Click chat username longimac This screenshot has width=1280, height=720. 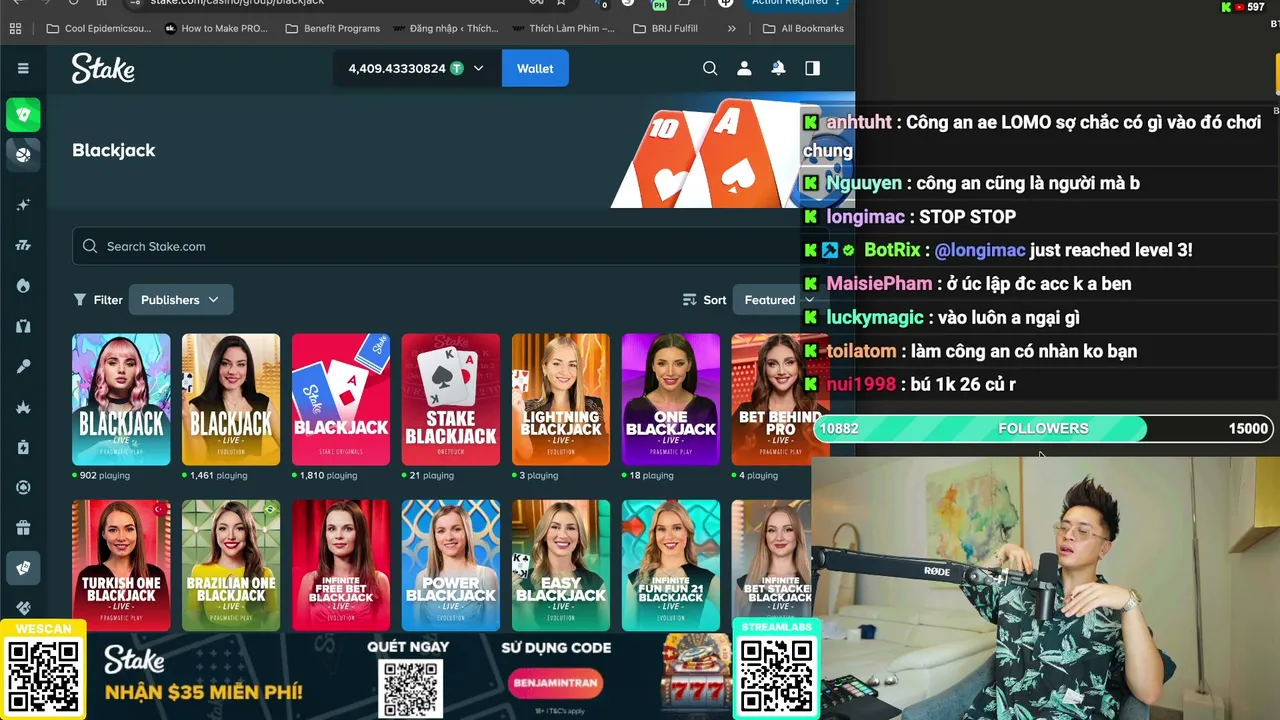click(865, 216)
